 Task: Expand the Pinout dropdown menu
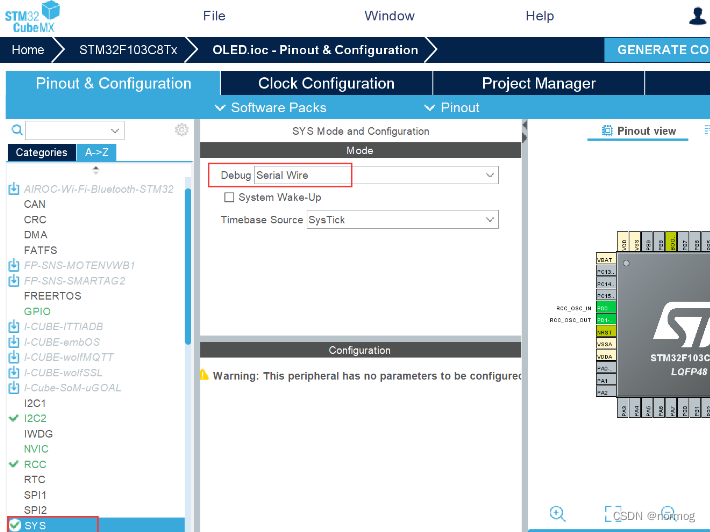coord(451,108)
